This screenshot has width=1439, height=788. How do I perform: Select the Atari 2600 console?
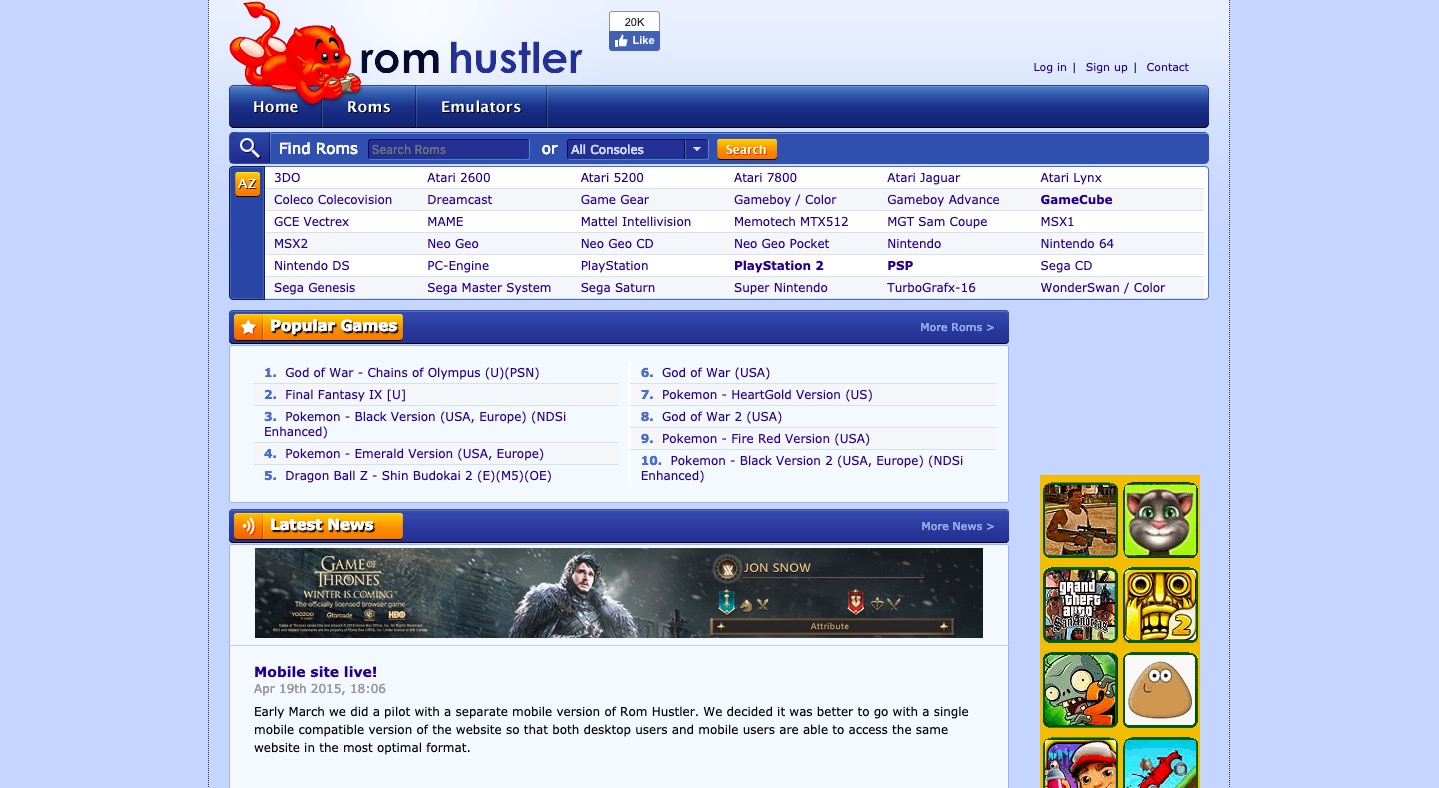[x=458, y=178]
